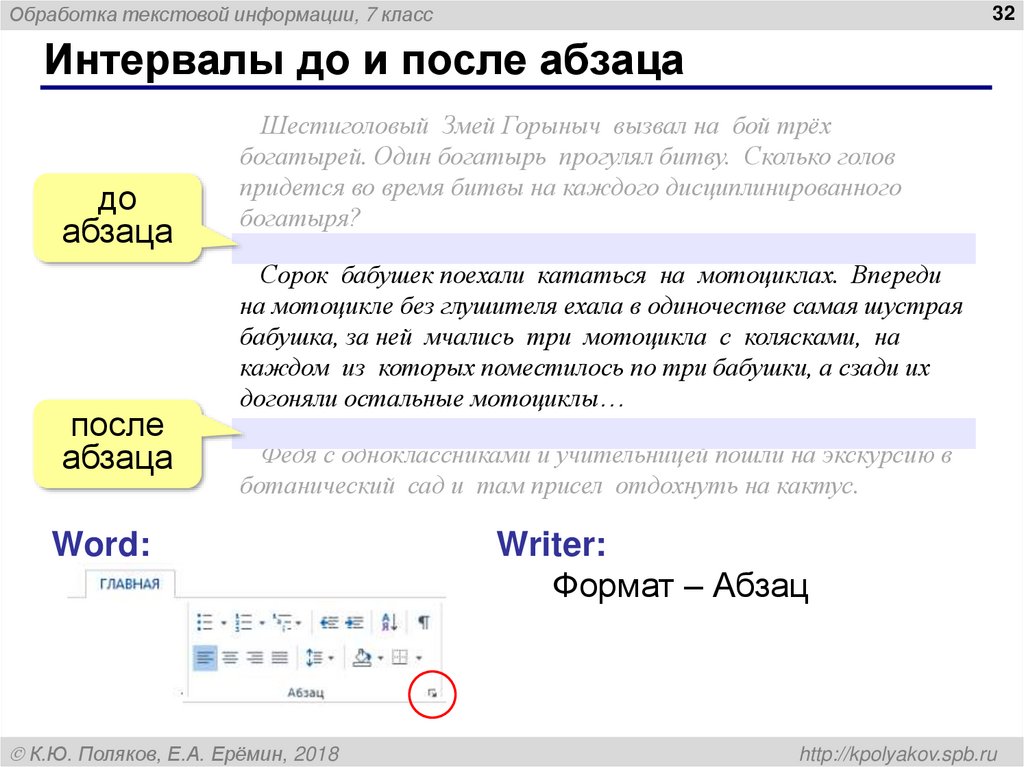This screenshot has width=1024, height=767.
Task: Click the 'после абзаца' callout
Action: pyautogui.click(x=118, y=444)
